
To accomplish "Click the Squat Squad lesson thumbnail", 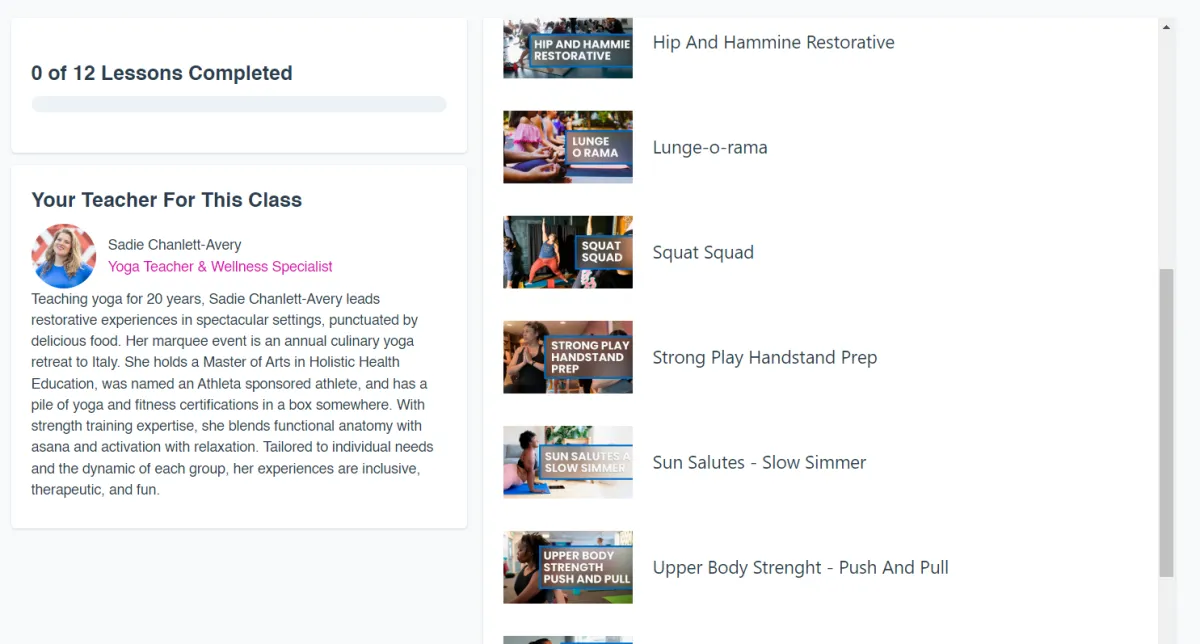I will pos(568,252).
